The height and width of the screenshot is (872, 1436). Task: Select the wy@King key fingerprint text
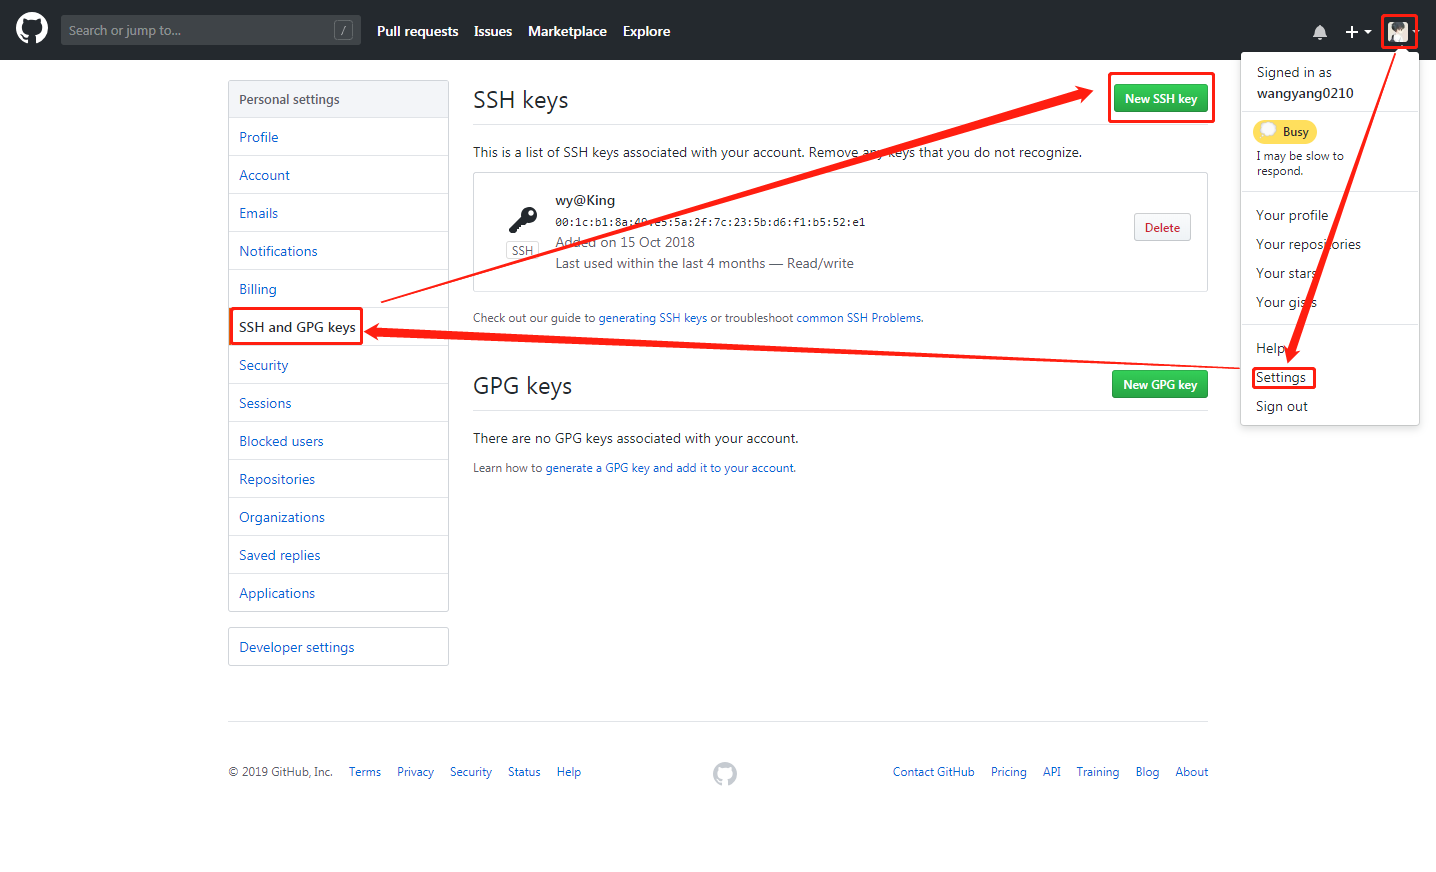(x=710, y=222)
